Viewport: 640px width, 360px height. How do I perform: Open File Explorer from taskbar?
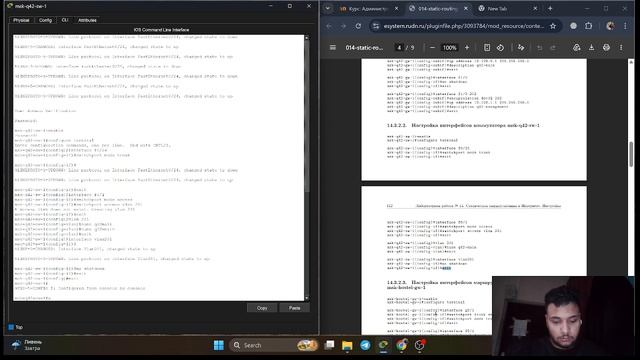(347, 345)
